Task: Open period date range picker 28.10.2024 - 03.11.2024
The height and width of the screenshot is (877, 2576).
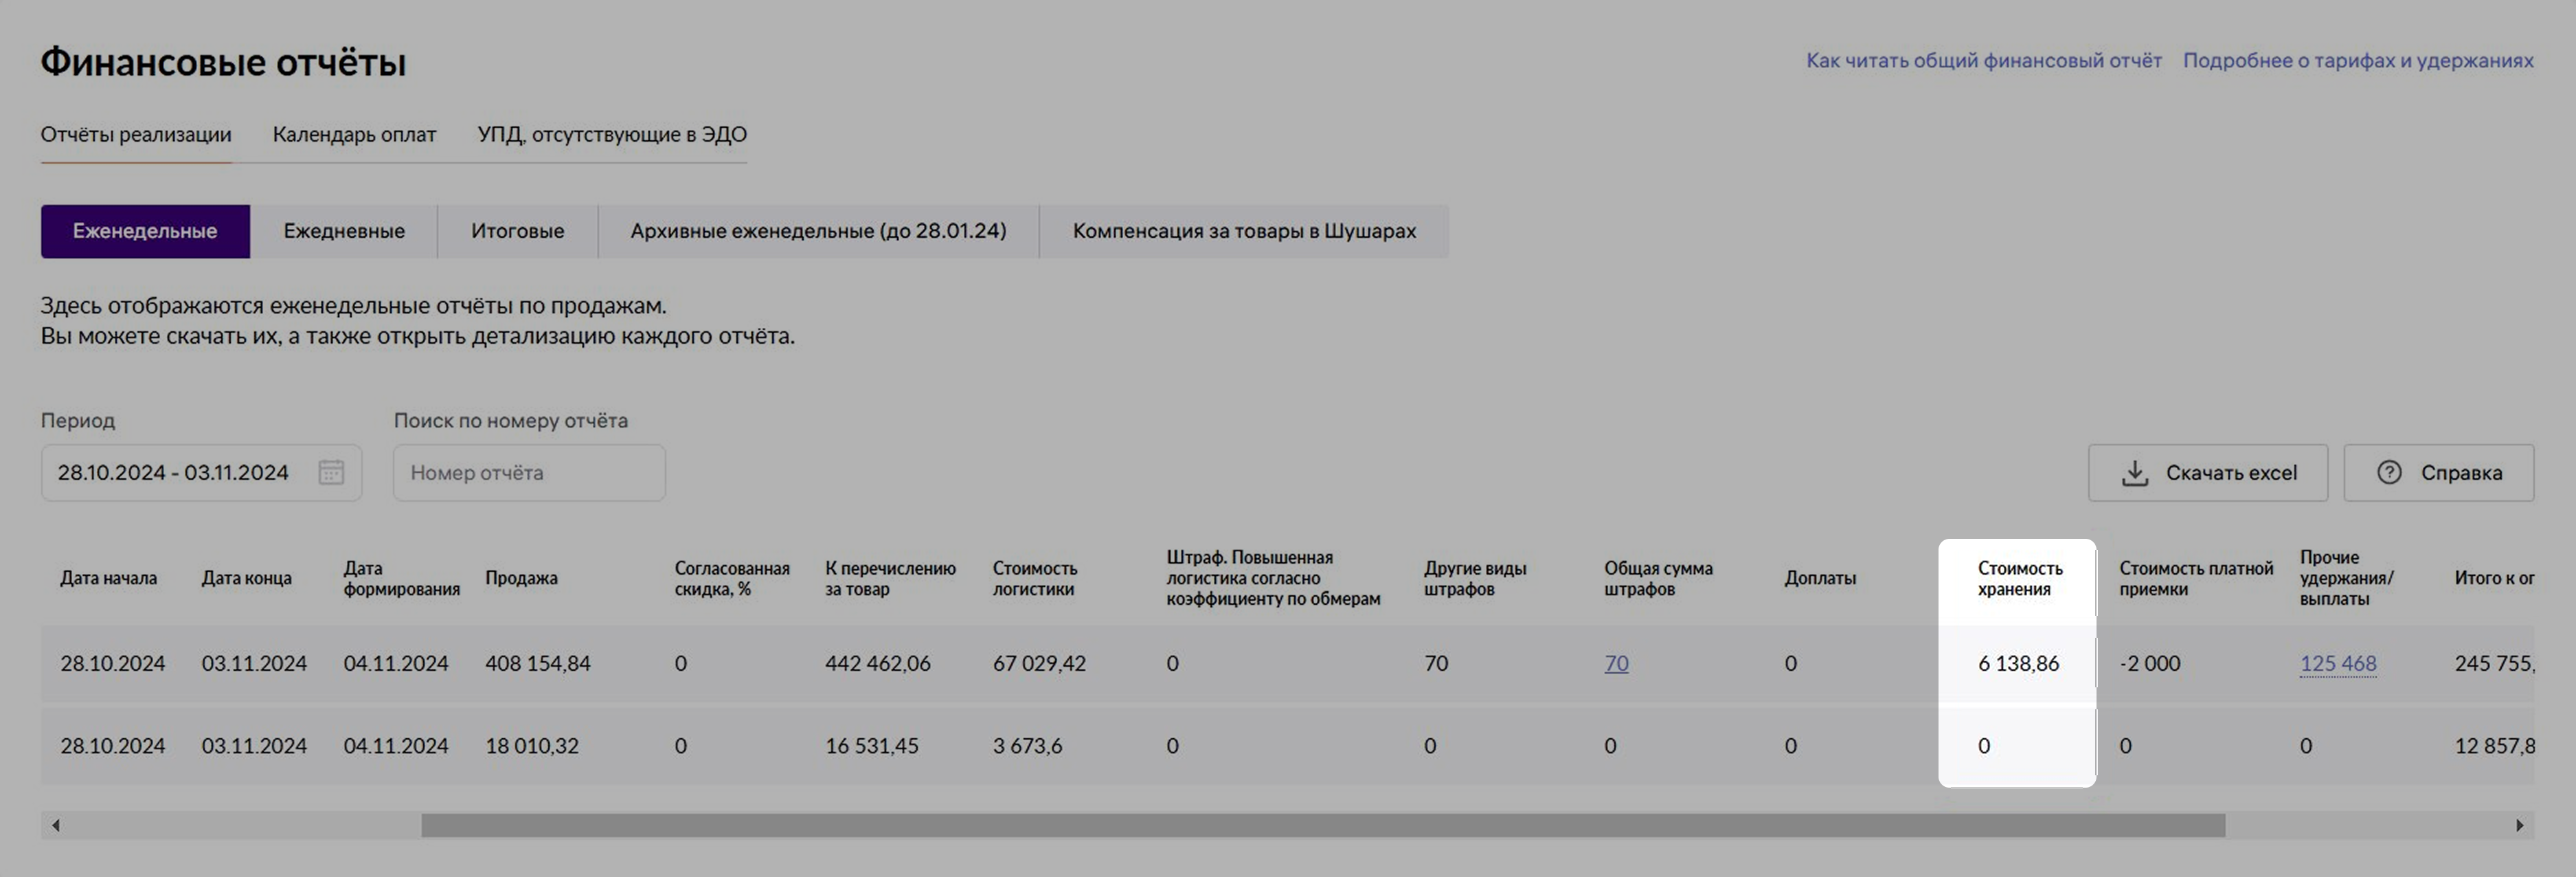Action: pos(201,472)
